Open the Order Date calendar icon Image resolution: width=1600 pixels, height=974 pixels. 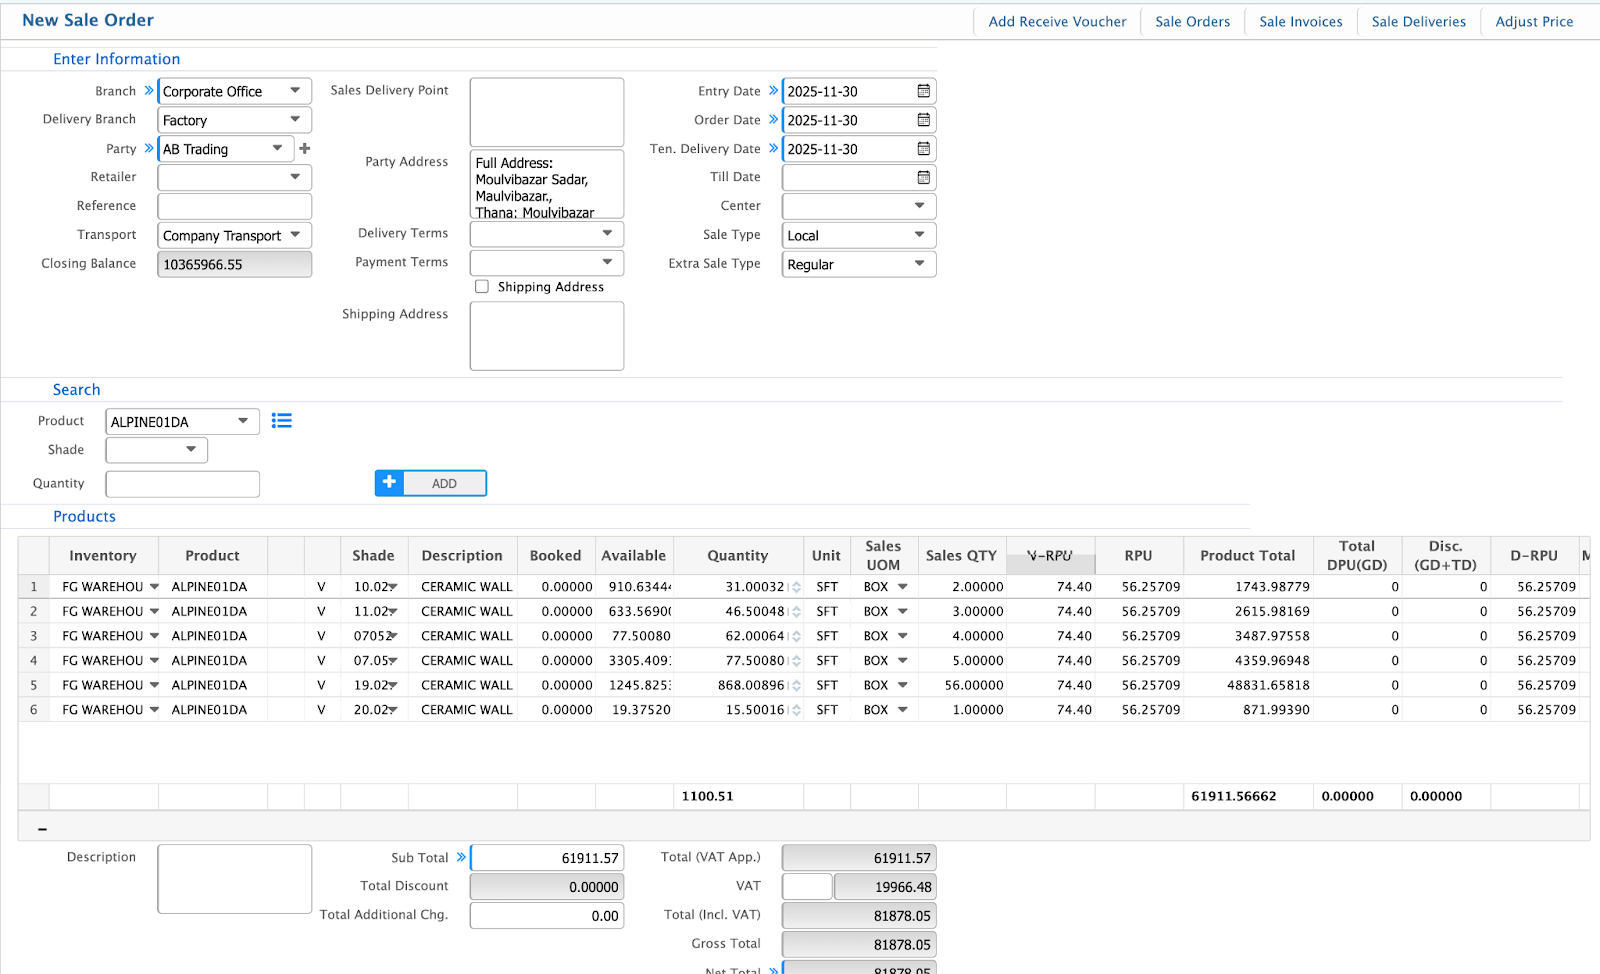click(x=923, y=120)
